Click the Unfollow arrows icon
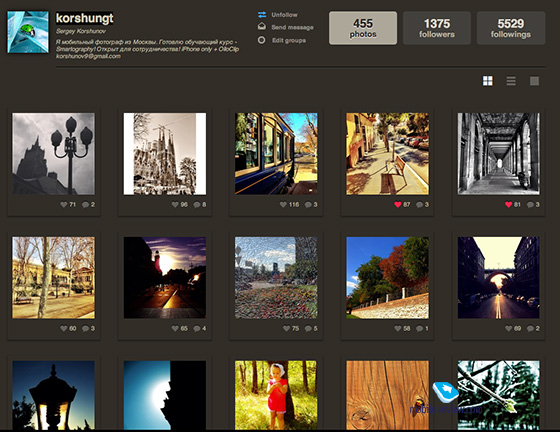The height and width of the screenshot is (432, 560). [x=262, y=15]
